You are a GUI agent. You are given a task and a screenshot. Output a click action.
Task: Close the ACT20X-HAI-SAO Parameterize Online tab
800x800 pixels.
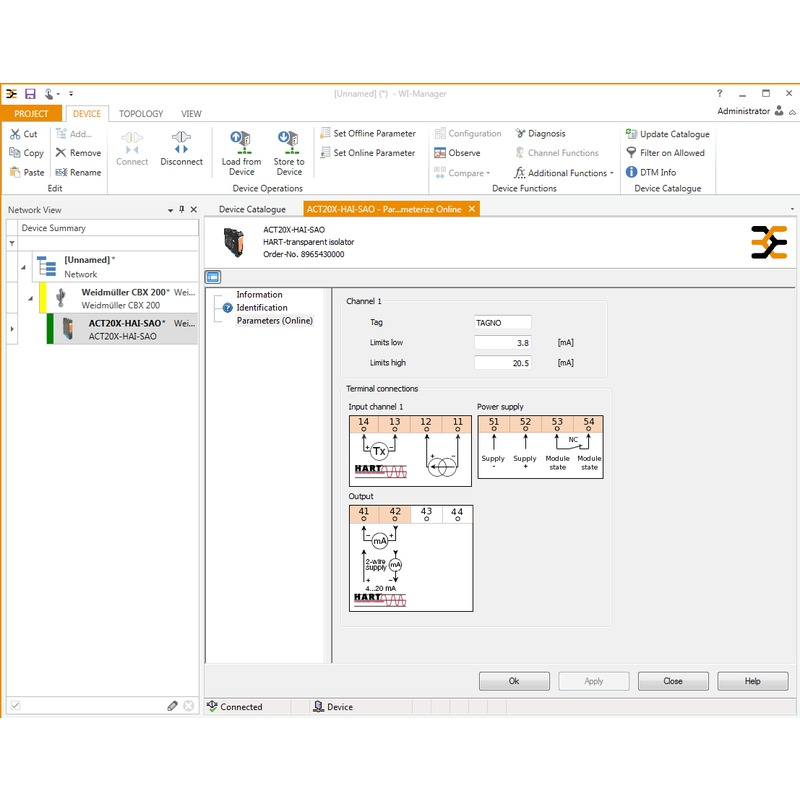[x=472, y=209]
